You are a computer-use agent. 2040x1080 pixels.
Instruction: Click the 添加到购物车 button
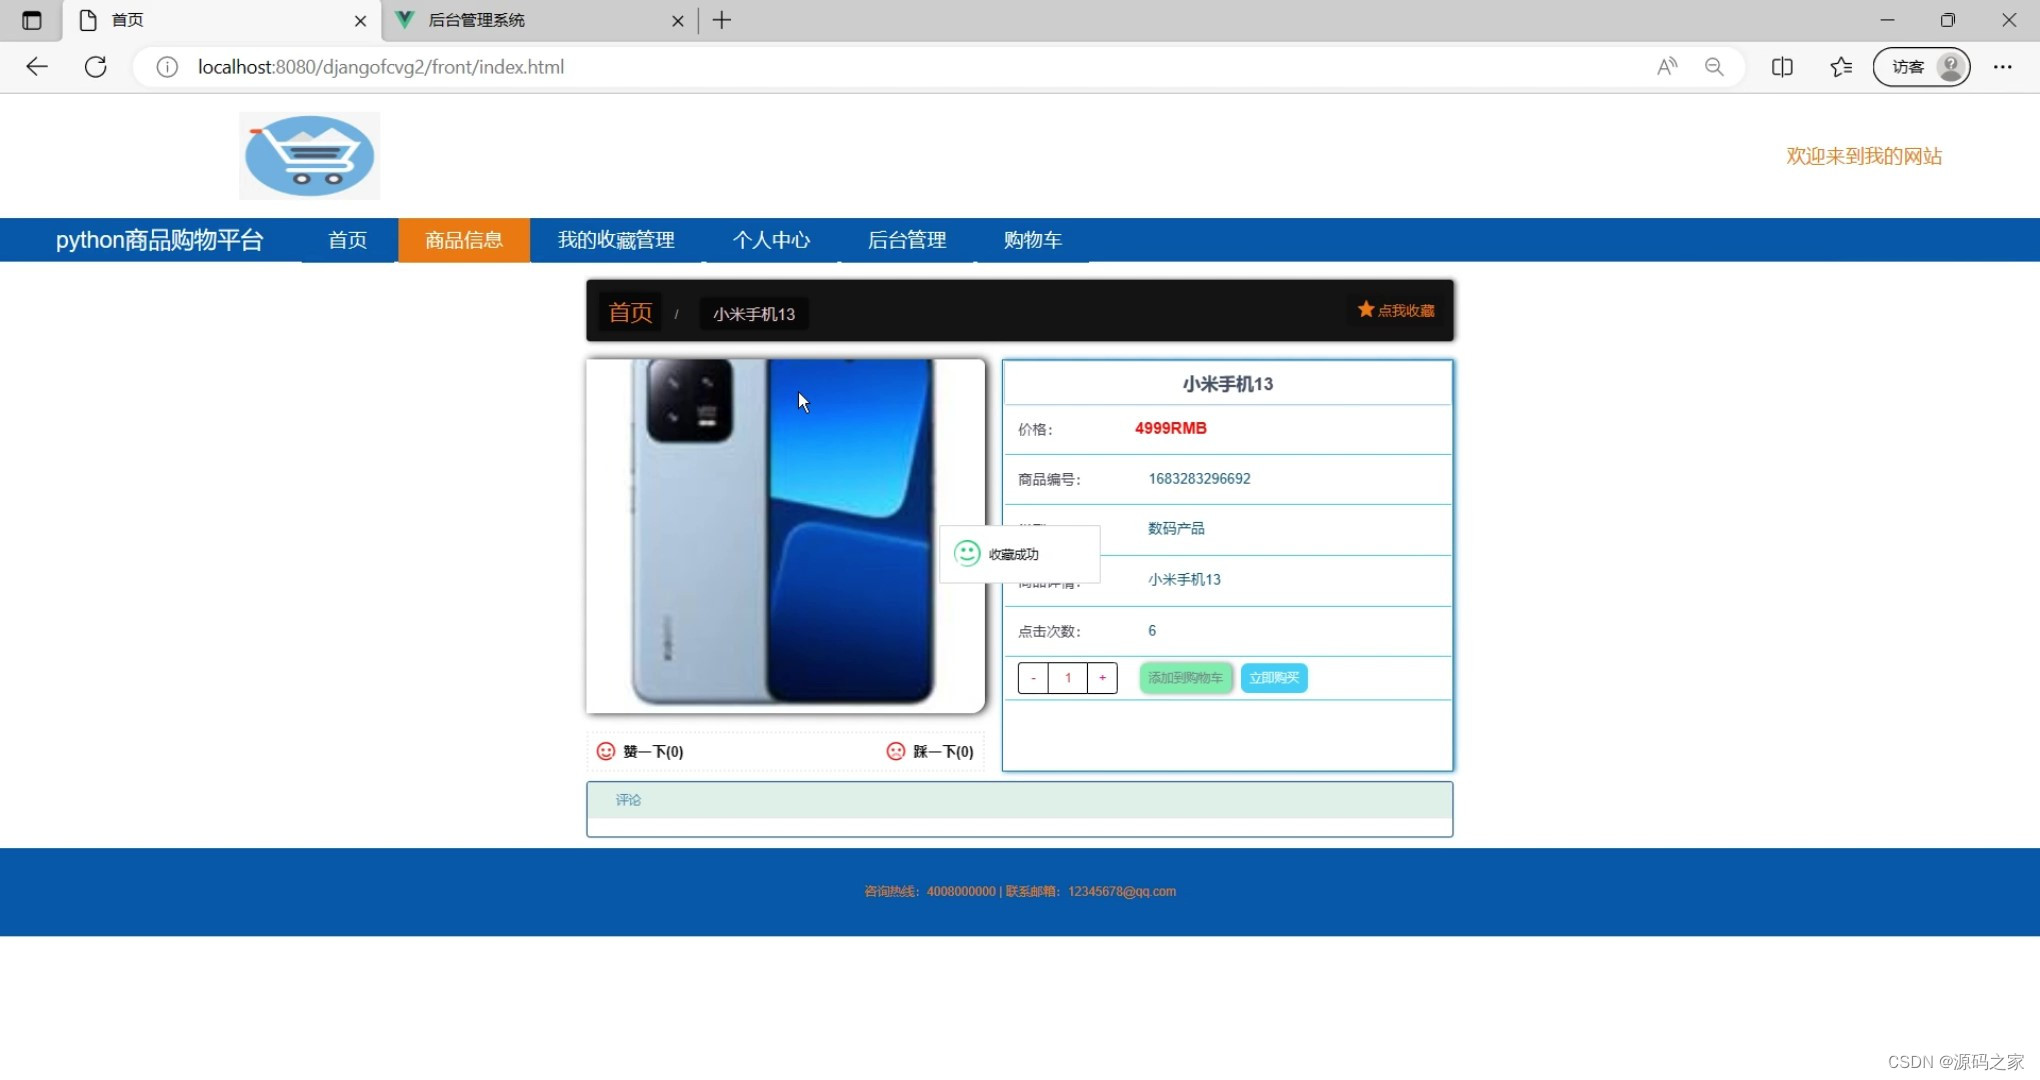1185,678
